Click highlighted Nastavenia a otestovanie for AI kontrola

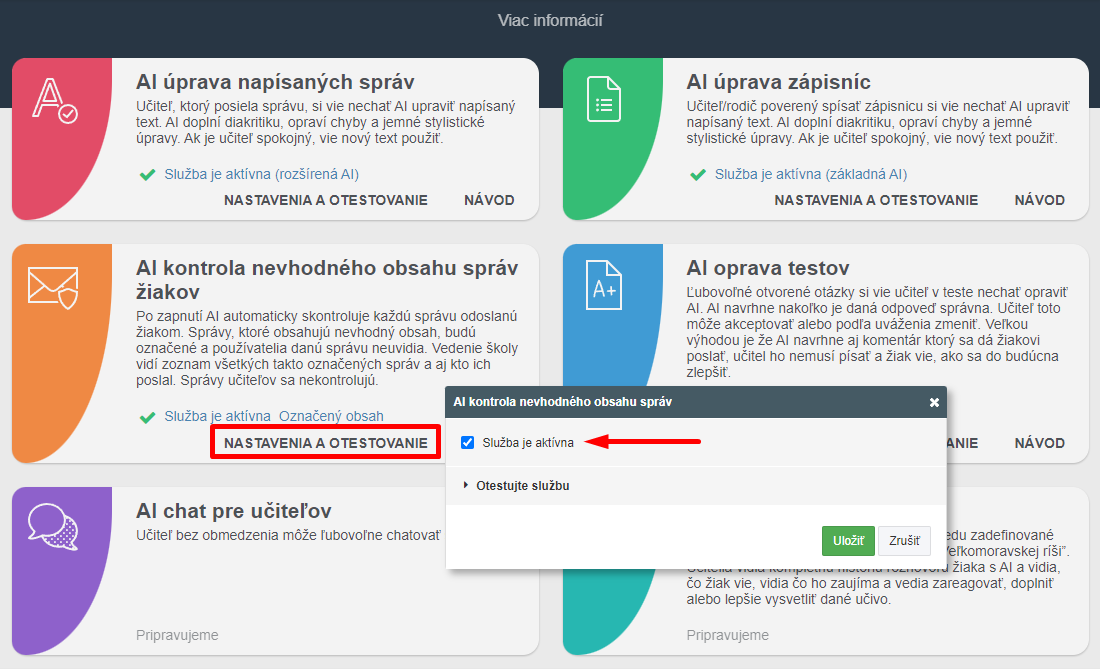click(325, 442)
